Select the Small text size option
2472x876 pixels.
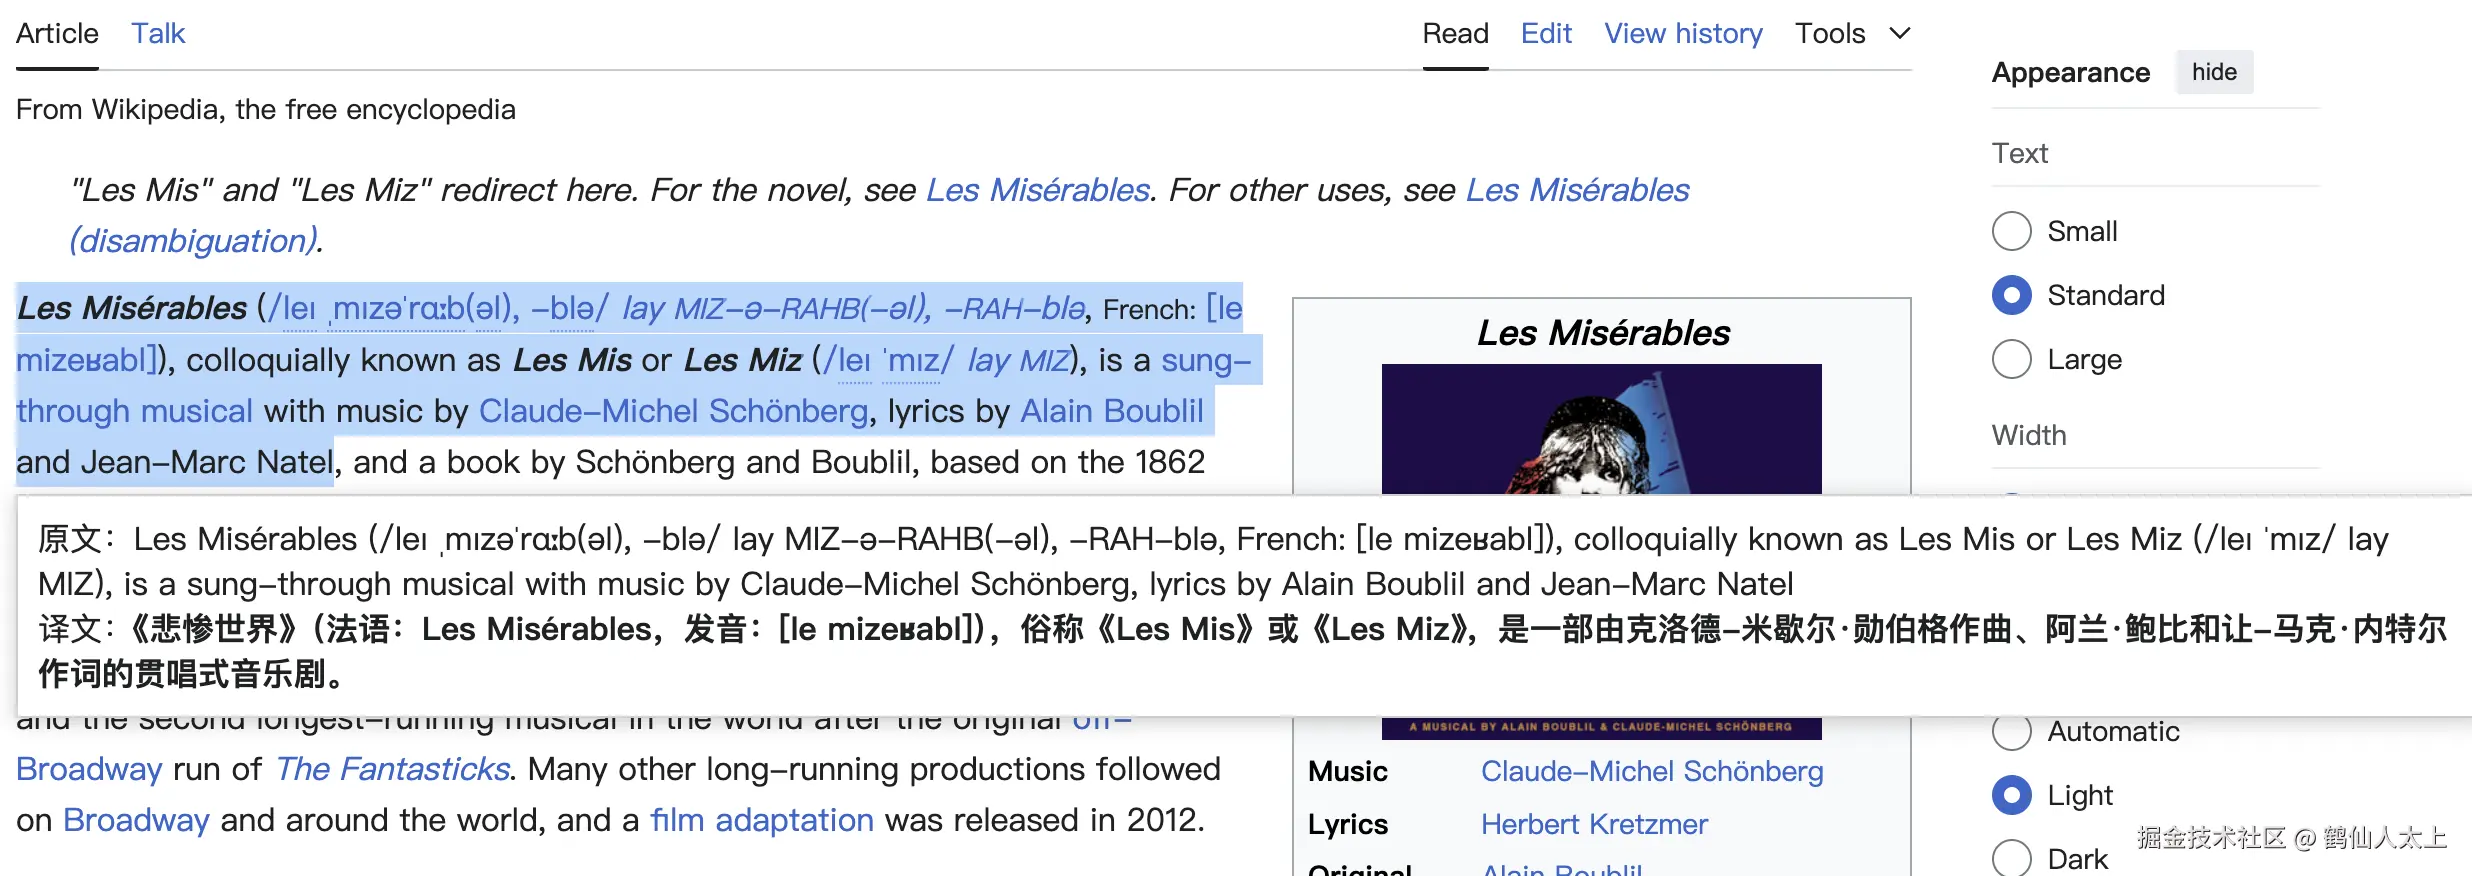(2012, 231)
